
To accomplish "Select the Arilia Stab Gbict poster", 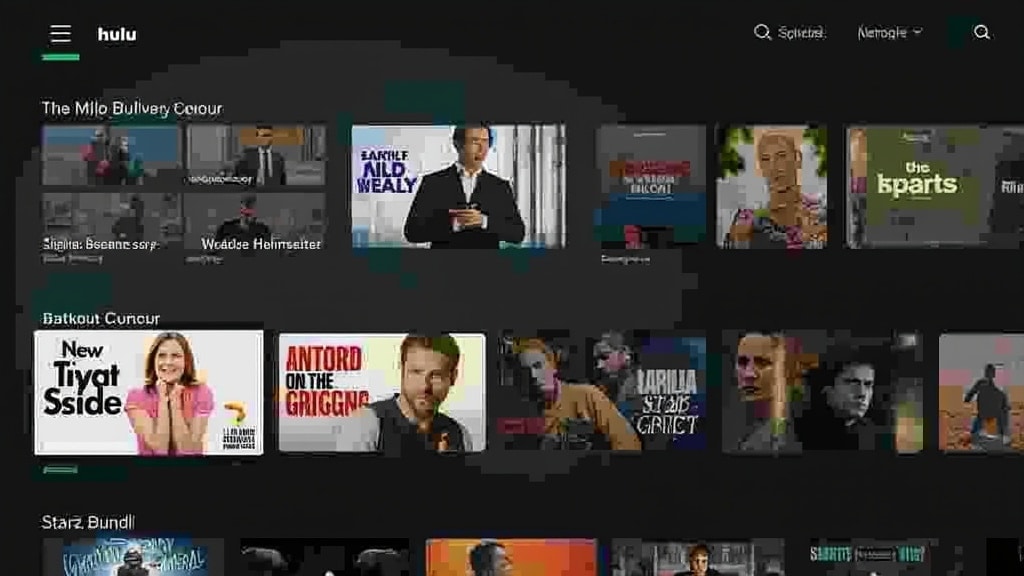I will (x=602, y=392).
